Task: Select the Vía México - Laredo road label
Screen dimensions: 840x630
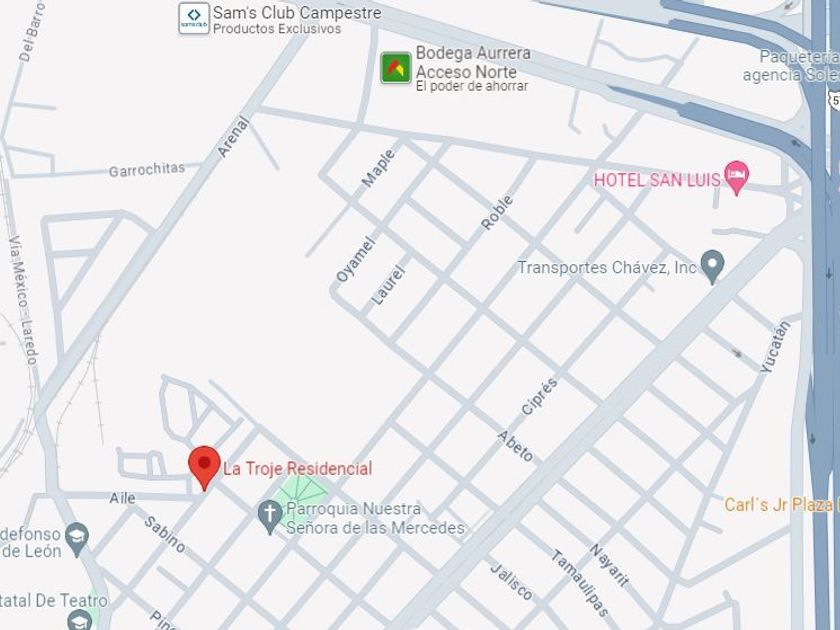Action: click(24, 300)
